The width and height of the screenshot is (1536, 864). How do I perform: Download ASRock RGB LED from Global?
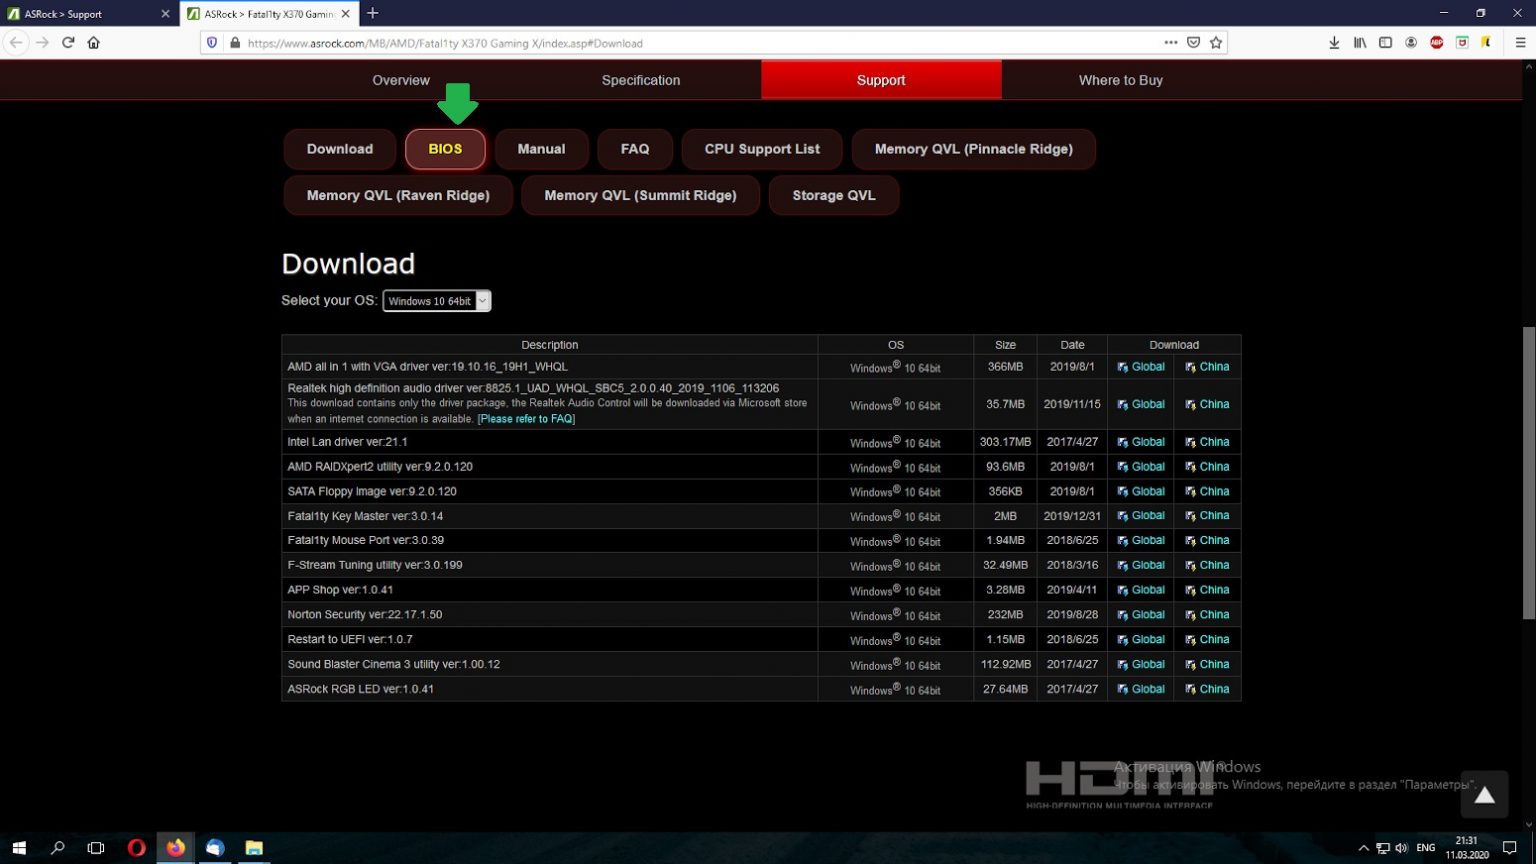[x=1141, y=689]
